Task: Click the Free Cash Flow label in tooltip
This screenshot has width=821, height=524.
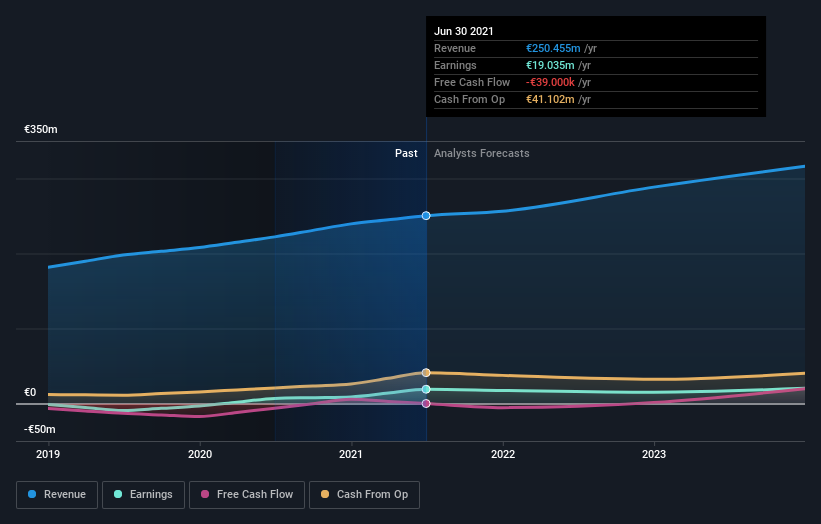Action: click(x=472, y=82)
